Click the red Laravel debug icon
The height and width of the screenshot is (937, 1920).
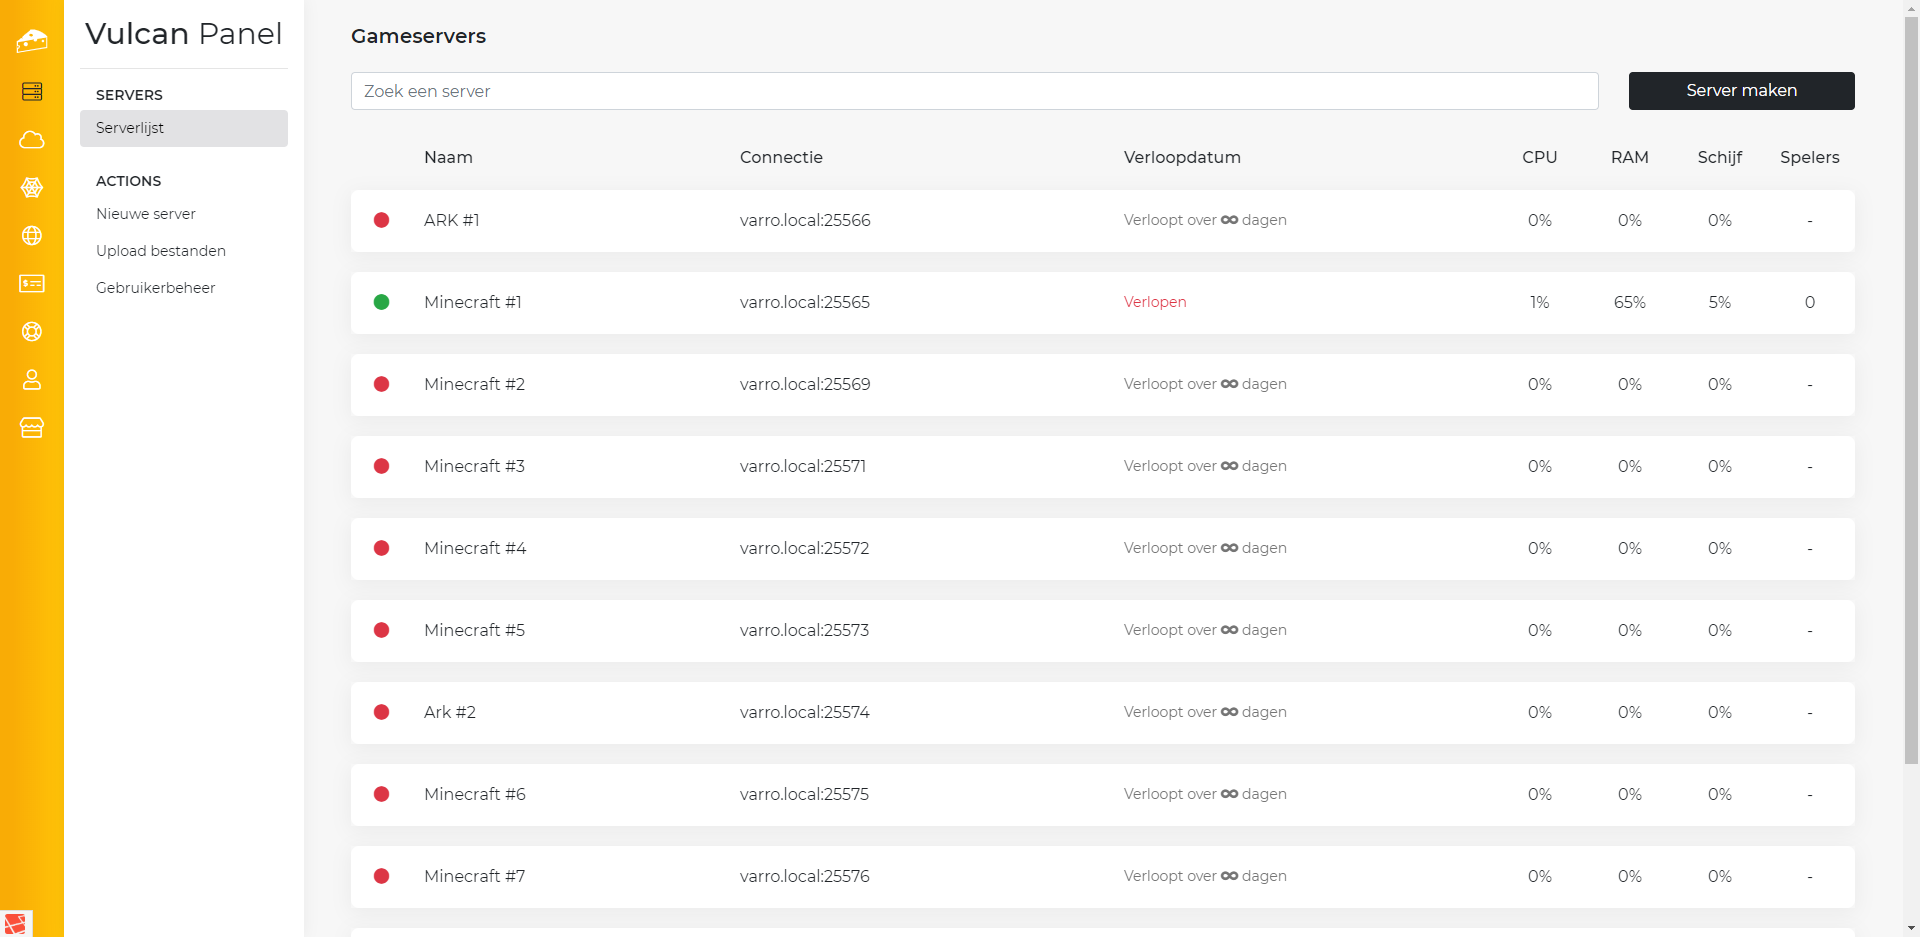(16, 923)
